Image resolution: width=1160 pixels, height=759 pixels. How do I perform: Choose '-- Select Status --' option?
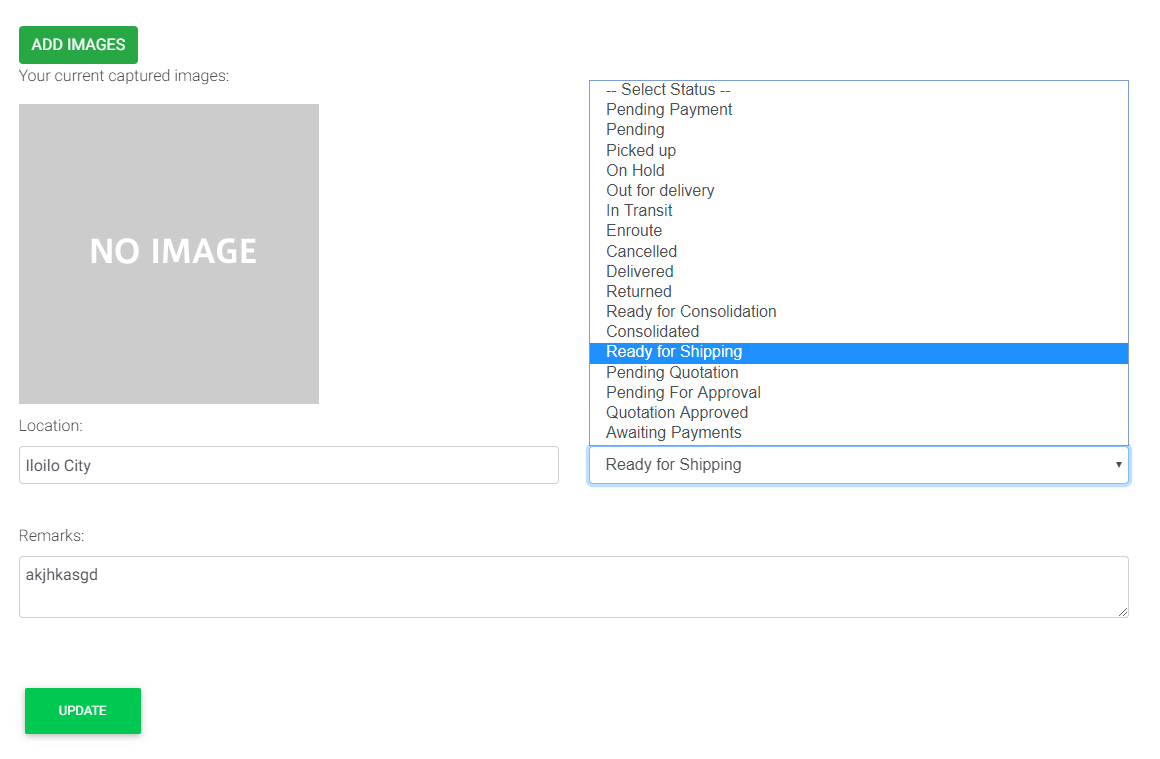click(x=859, y=90)
